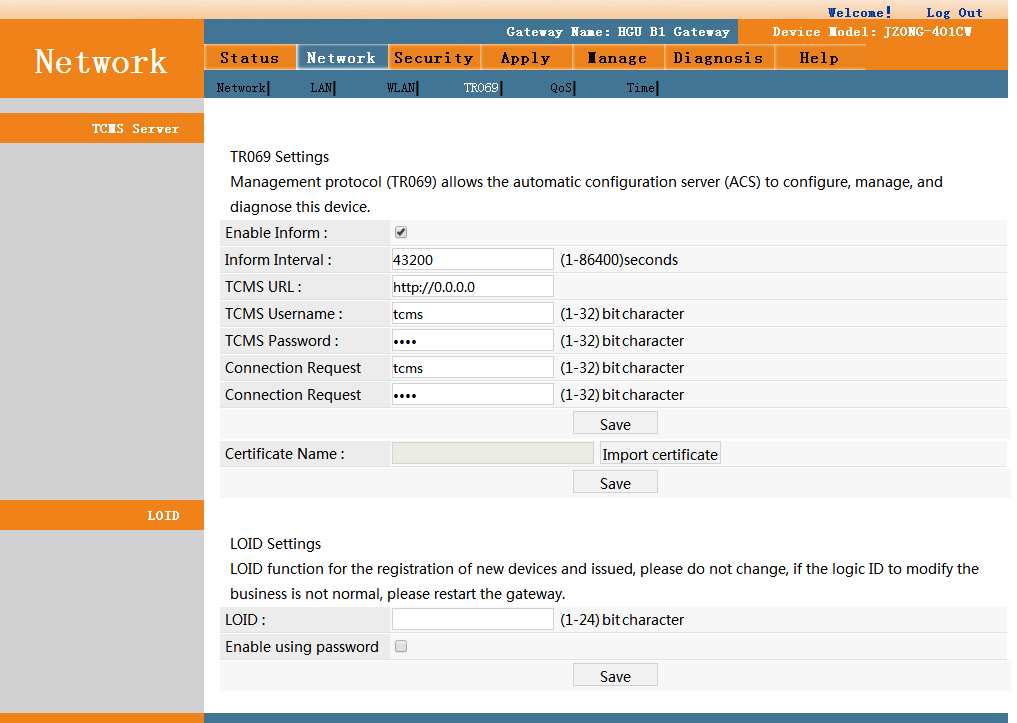Disable the Enable Inform checkbox
Image resolution: width=1017 pixels, height=723 pixels.
[401, 232]
